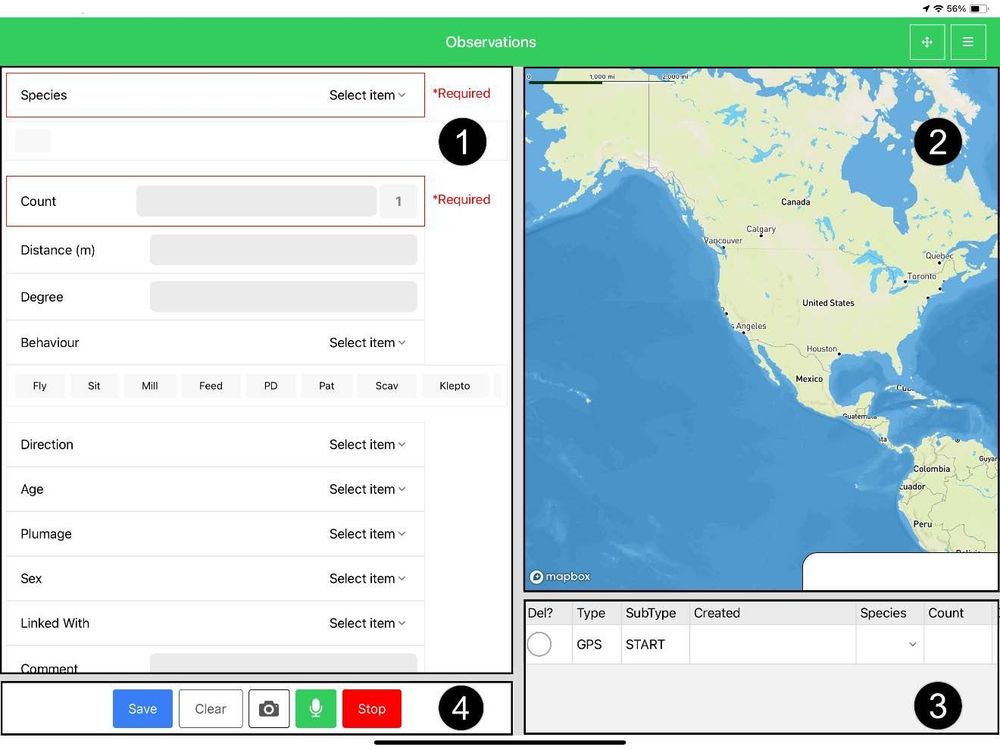Open the Behaviour dropdown
This screenshot has height=750, width=1000.
coord(367,342)
